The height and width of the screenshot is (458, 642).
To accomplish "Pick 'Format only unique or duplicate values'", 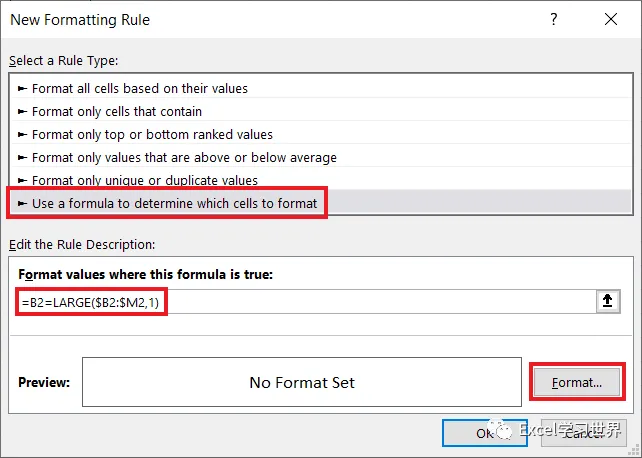I will (144, 180).
